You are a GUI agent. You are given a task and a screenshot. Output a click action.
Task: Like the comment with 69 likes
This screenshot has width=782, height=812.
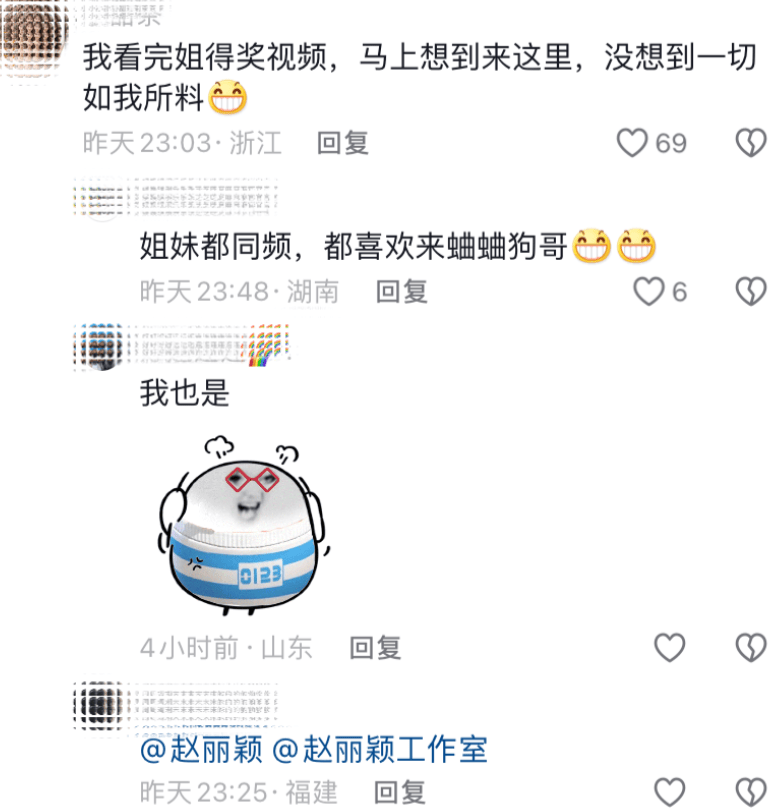(x=632, y=143)
